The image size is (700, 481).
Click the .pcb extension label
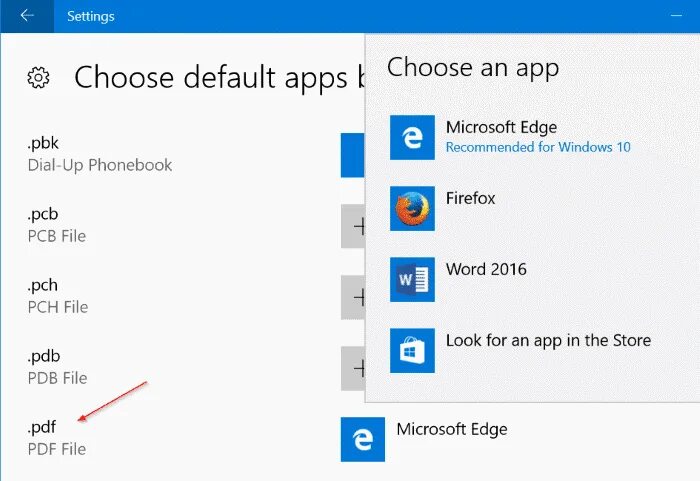point(42,214)
